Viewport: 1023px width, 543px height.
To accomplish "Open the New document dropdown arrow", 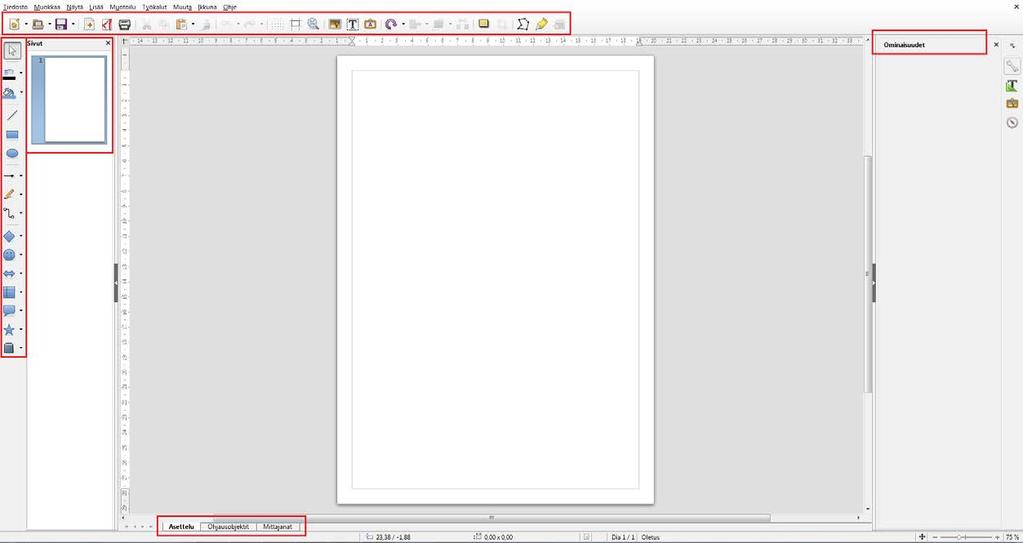I will tap(25, 24).
